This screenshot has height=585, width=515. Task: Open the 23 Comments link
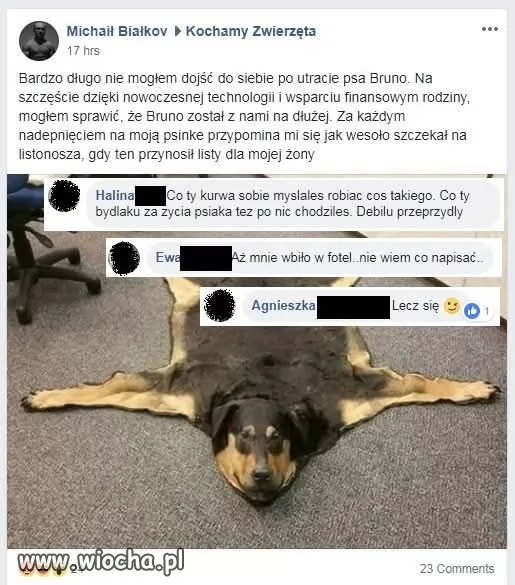[x=457, y=569]
